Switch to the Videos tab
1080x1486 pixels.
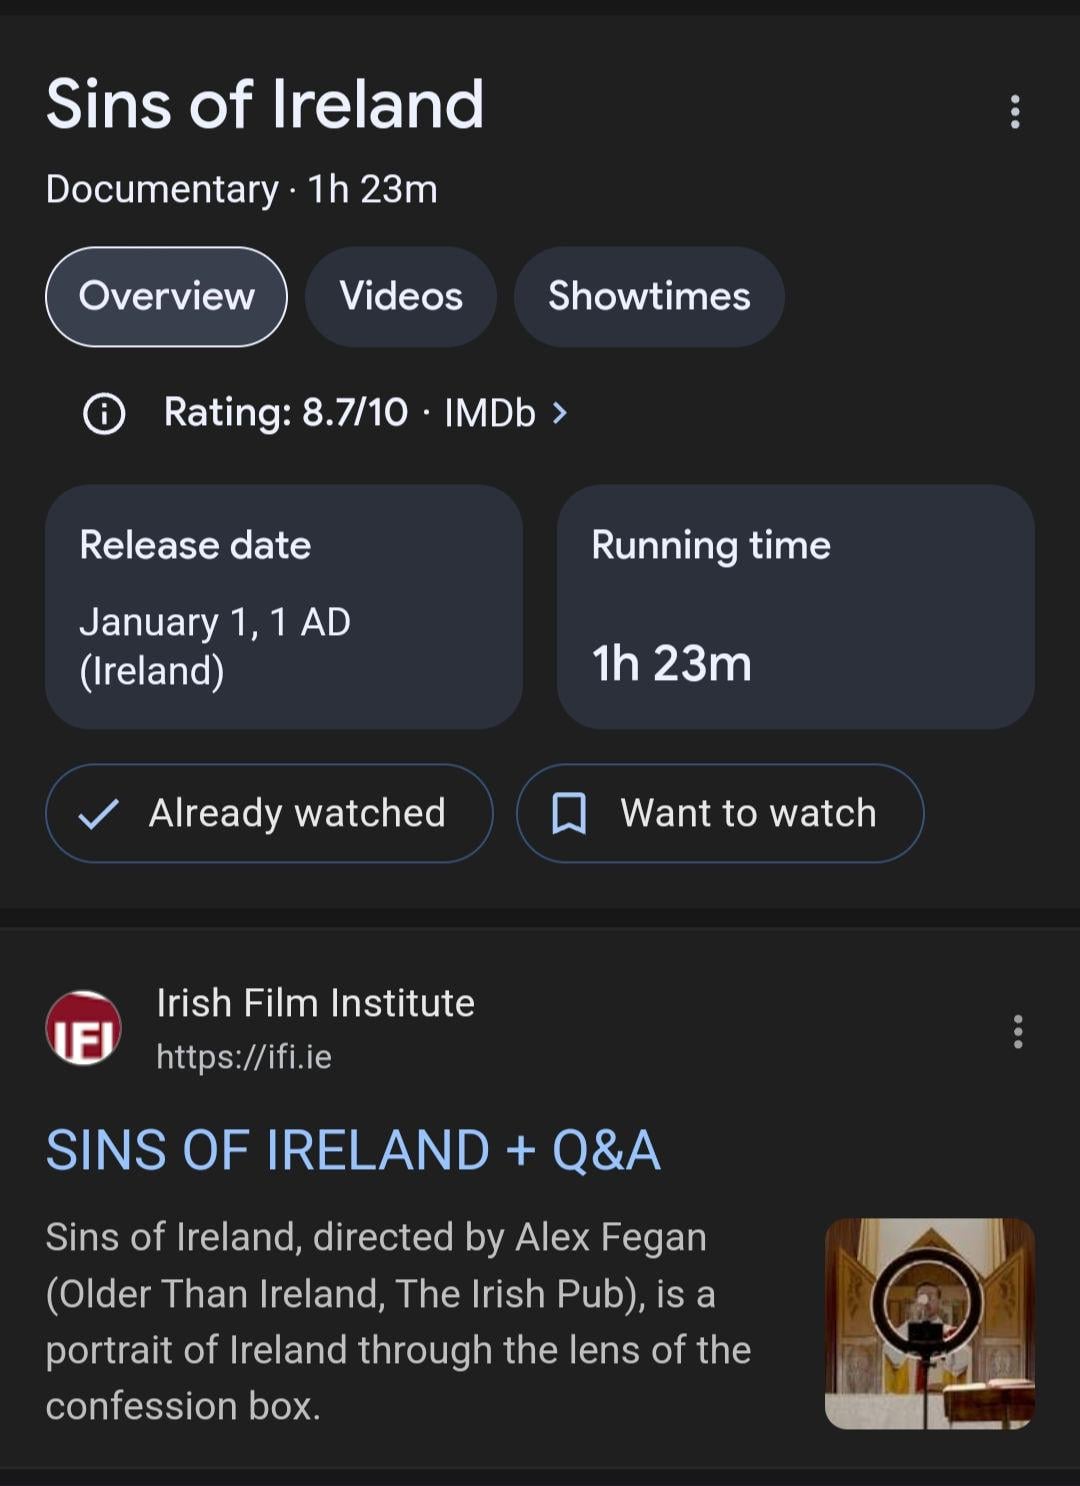pyautogui.click(x=401, y=296)
